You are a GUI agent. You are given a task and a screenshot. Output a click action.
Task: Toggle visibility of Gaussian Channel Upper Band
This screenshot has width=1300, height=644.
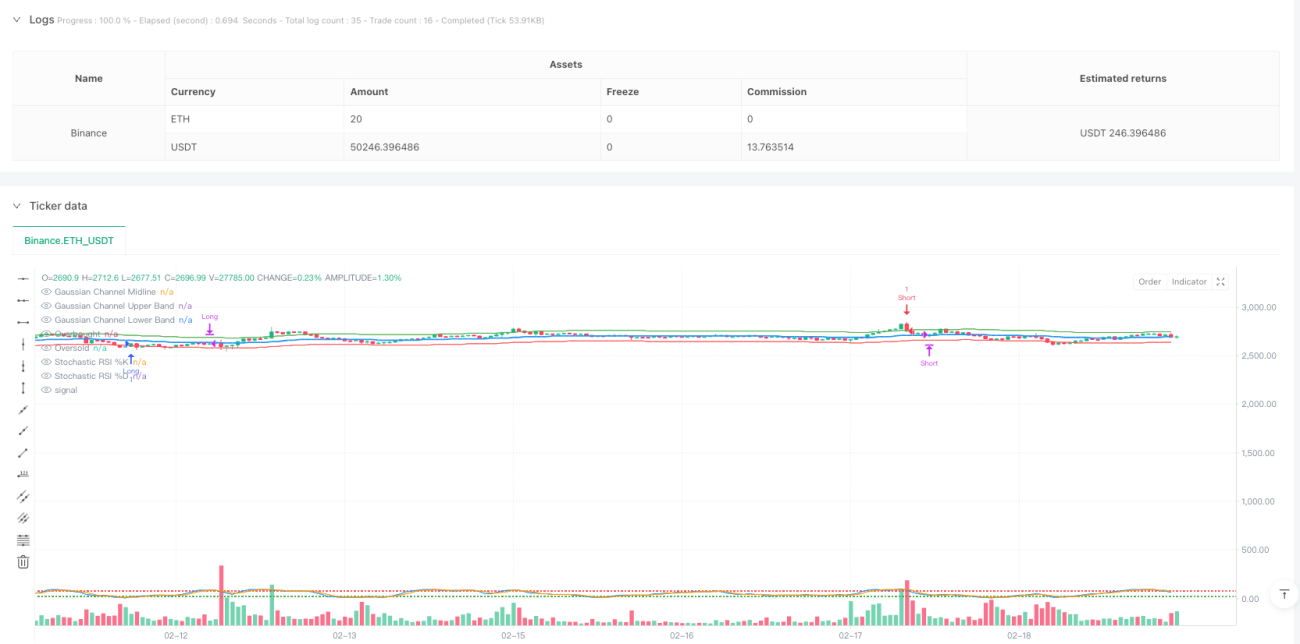(46, 305)
